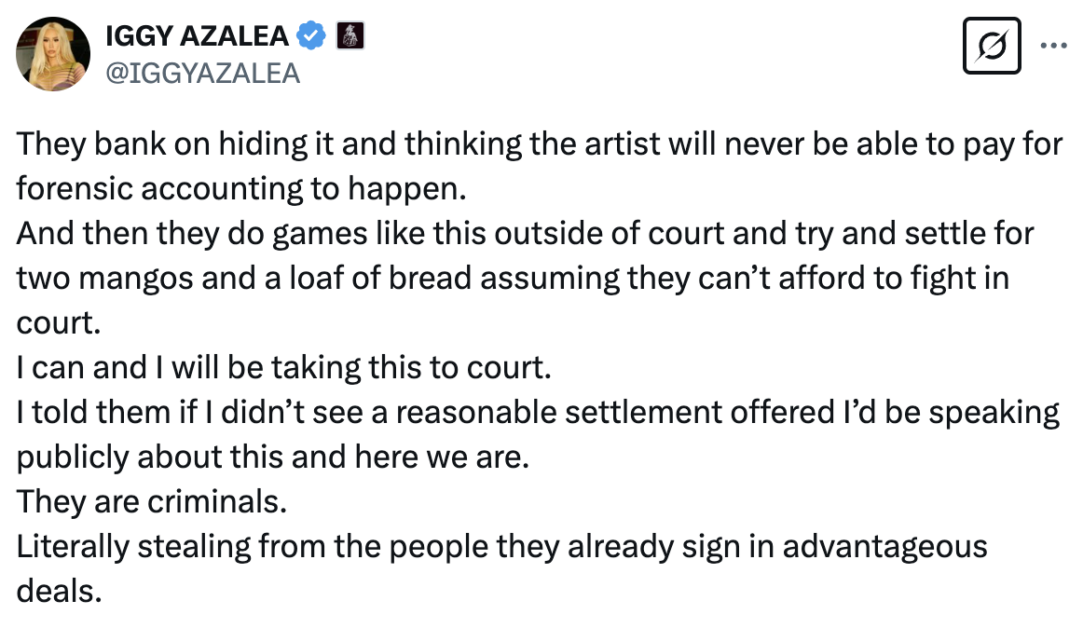Click the text "publicly about this and here we are."
Screen dimensions: 1083x628
[273, 457]
